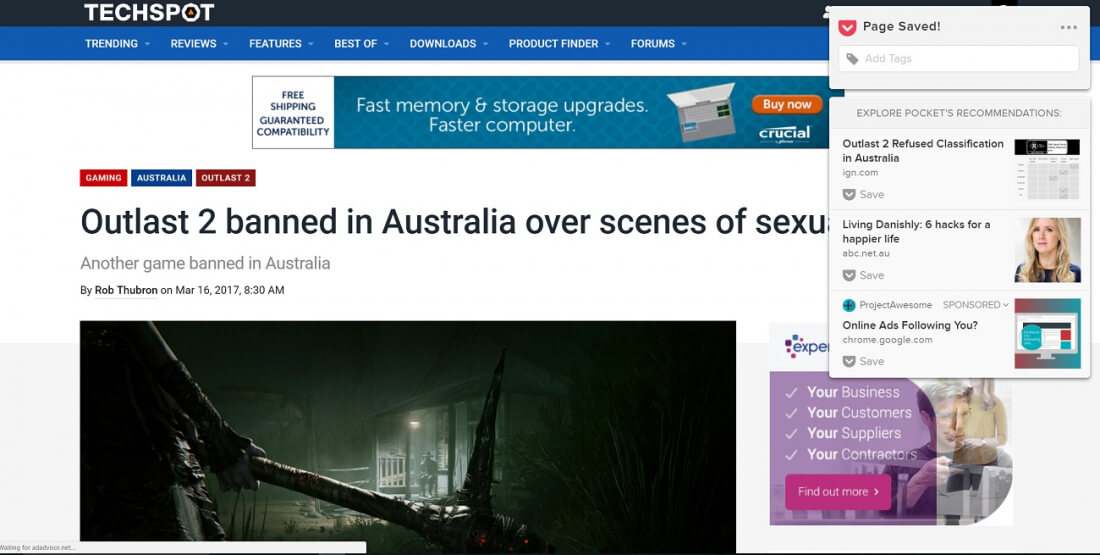1100x555 pixels.
Task: Click Pocket save icon under Online Ads Following You
Action: pos(849,361)
